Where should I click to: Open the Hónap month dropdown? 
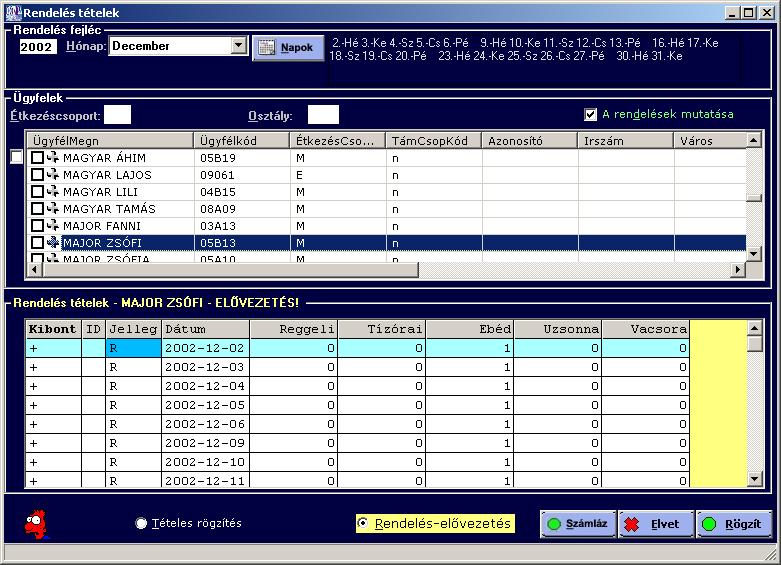pos(238,46)
